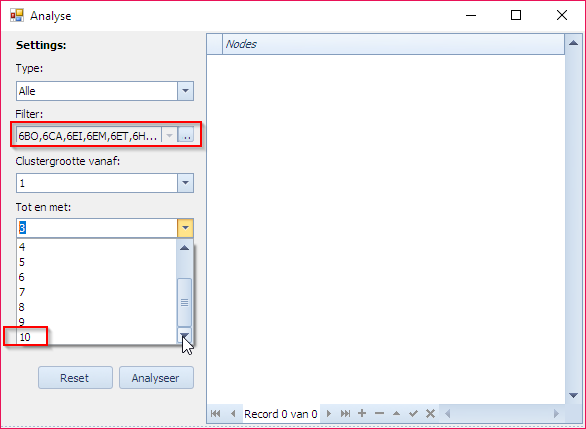
Task: Confirm edit checkmark icon in navigator
Action: [x=413, y=414]
